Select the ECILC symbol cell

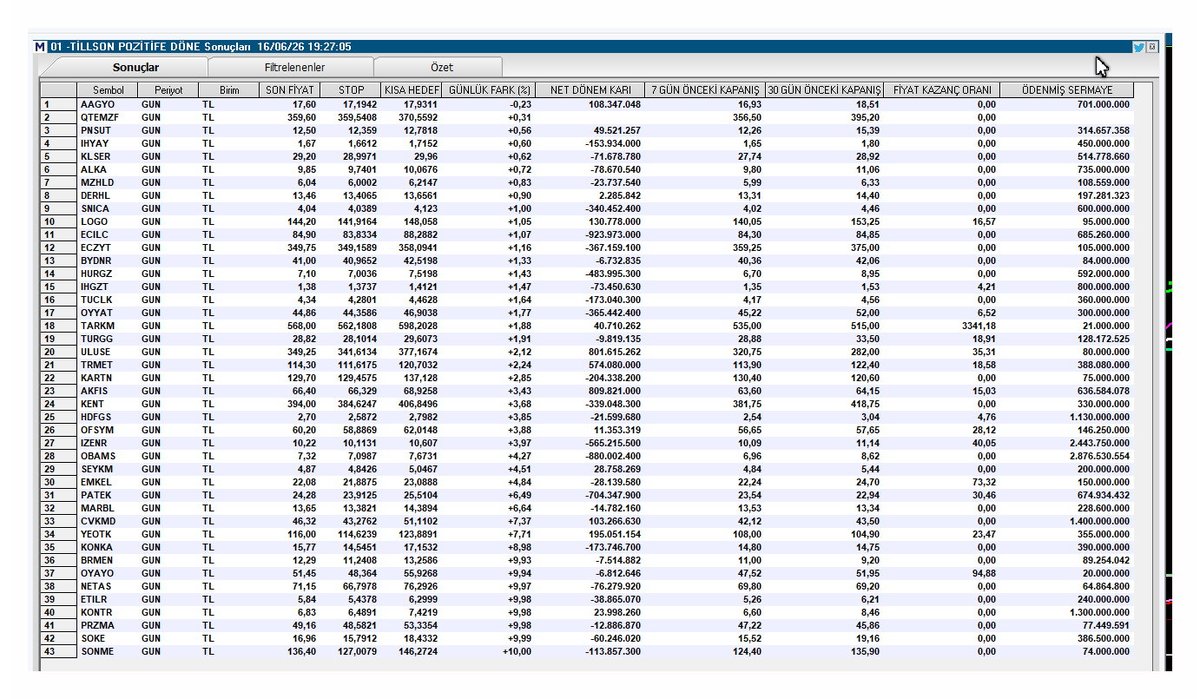108,234
